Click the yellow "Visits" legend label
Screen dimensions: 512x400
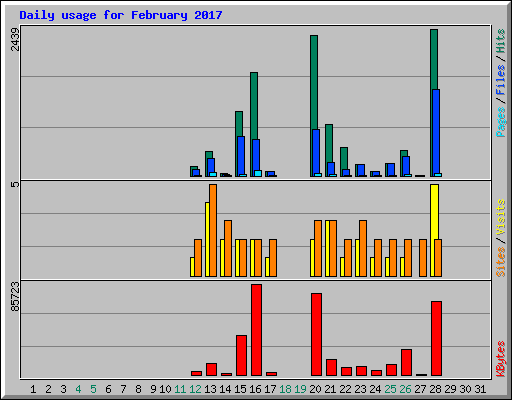(501, 217)
